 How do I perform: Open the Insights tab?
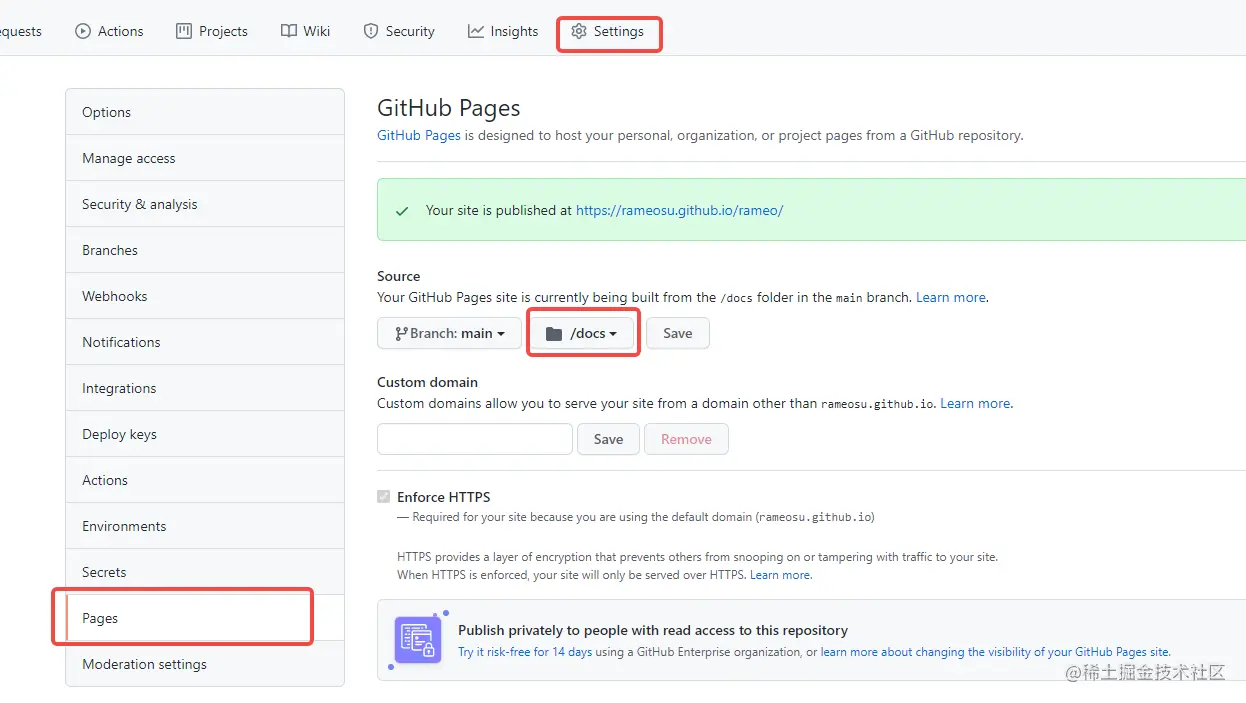click(x=503, y=31)
